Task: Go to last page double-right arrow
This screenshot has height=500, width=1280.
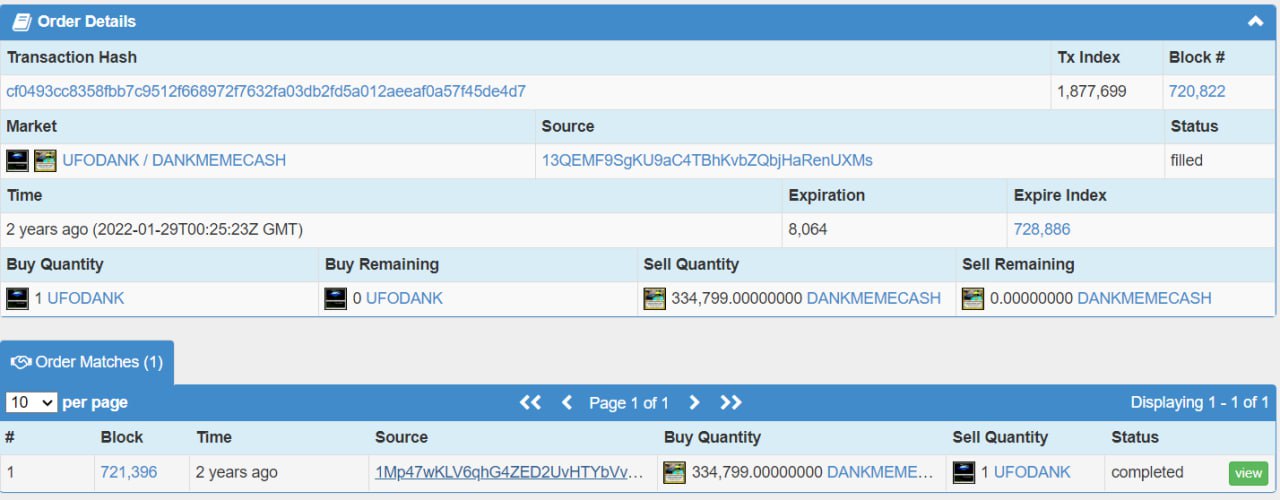Action: [x=731, y=402]
